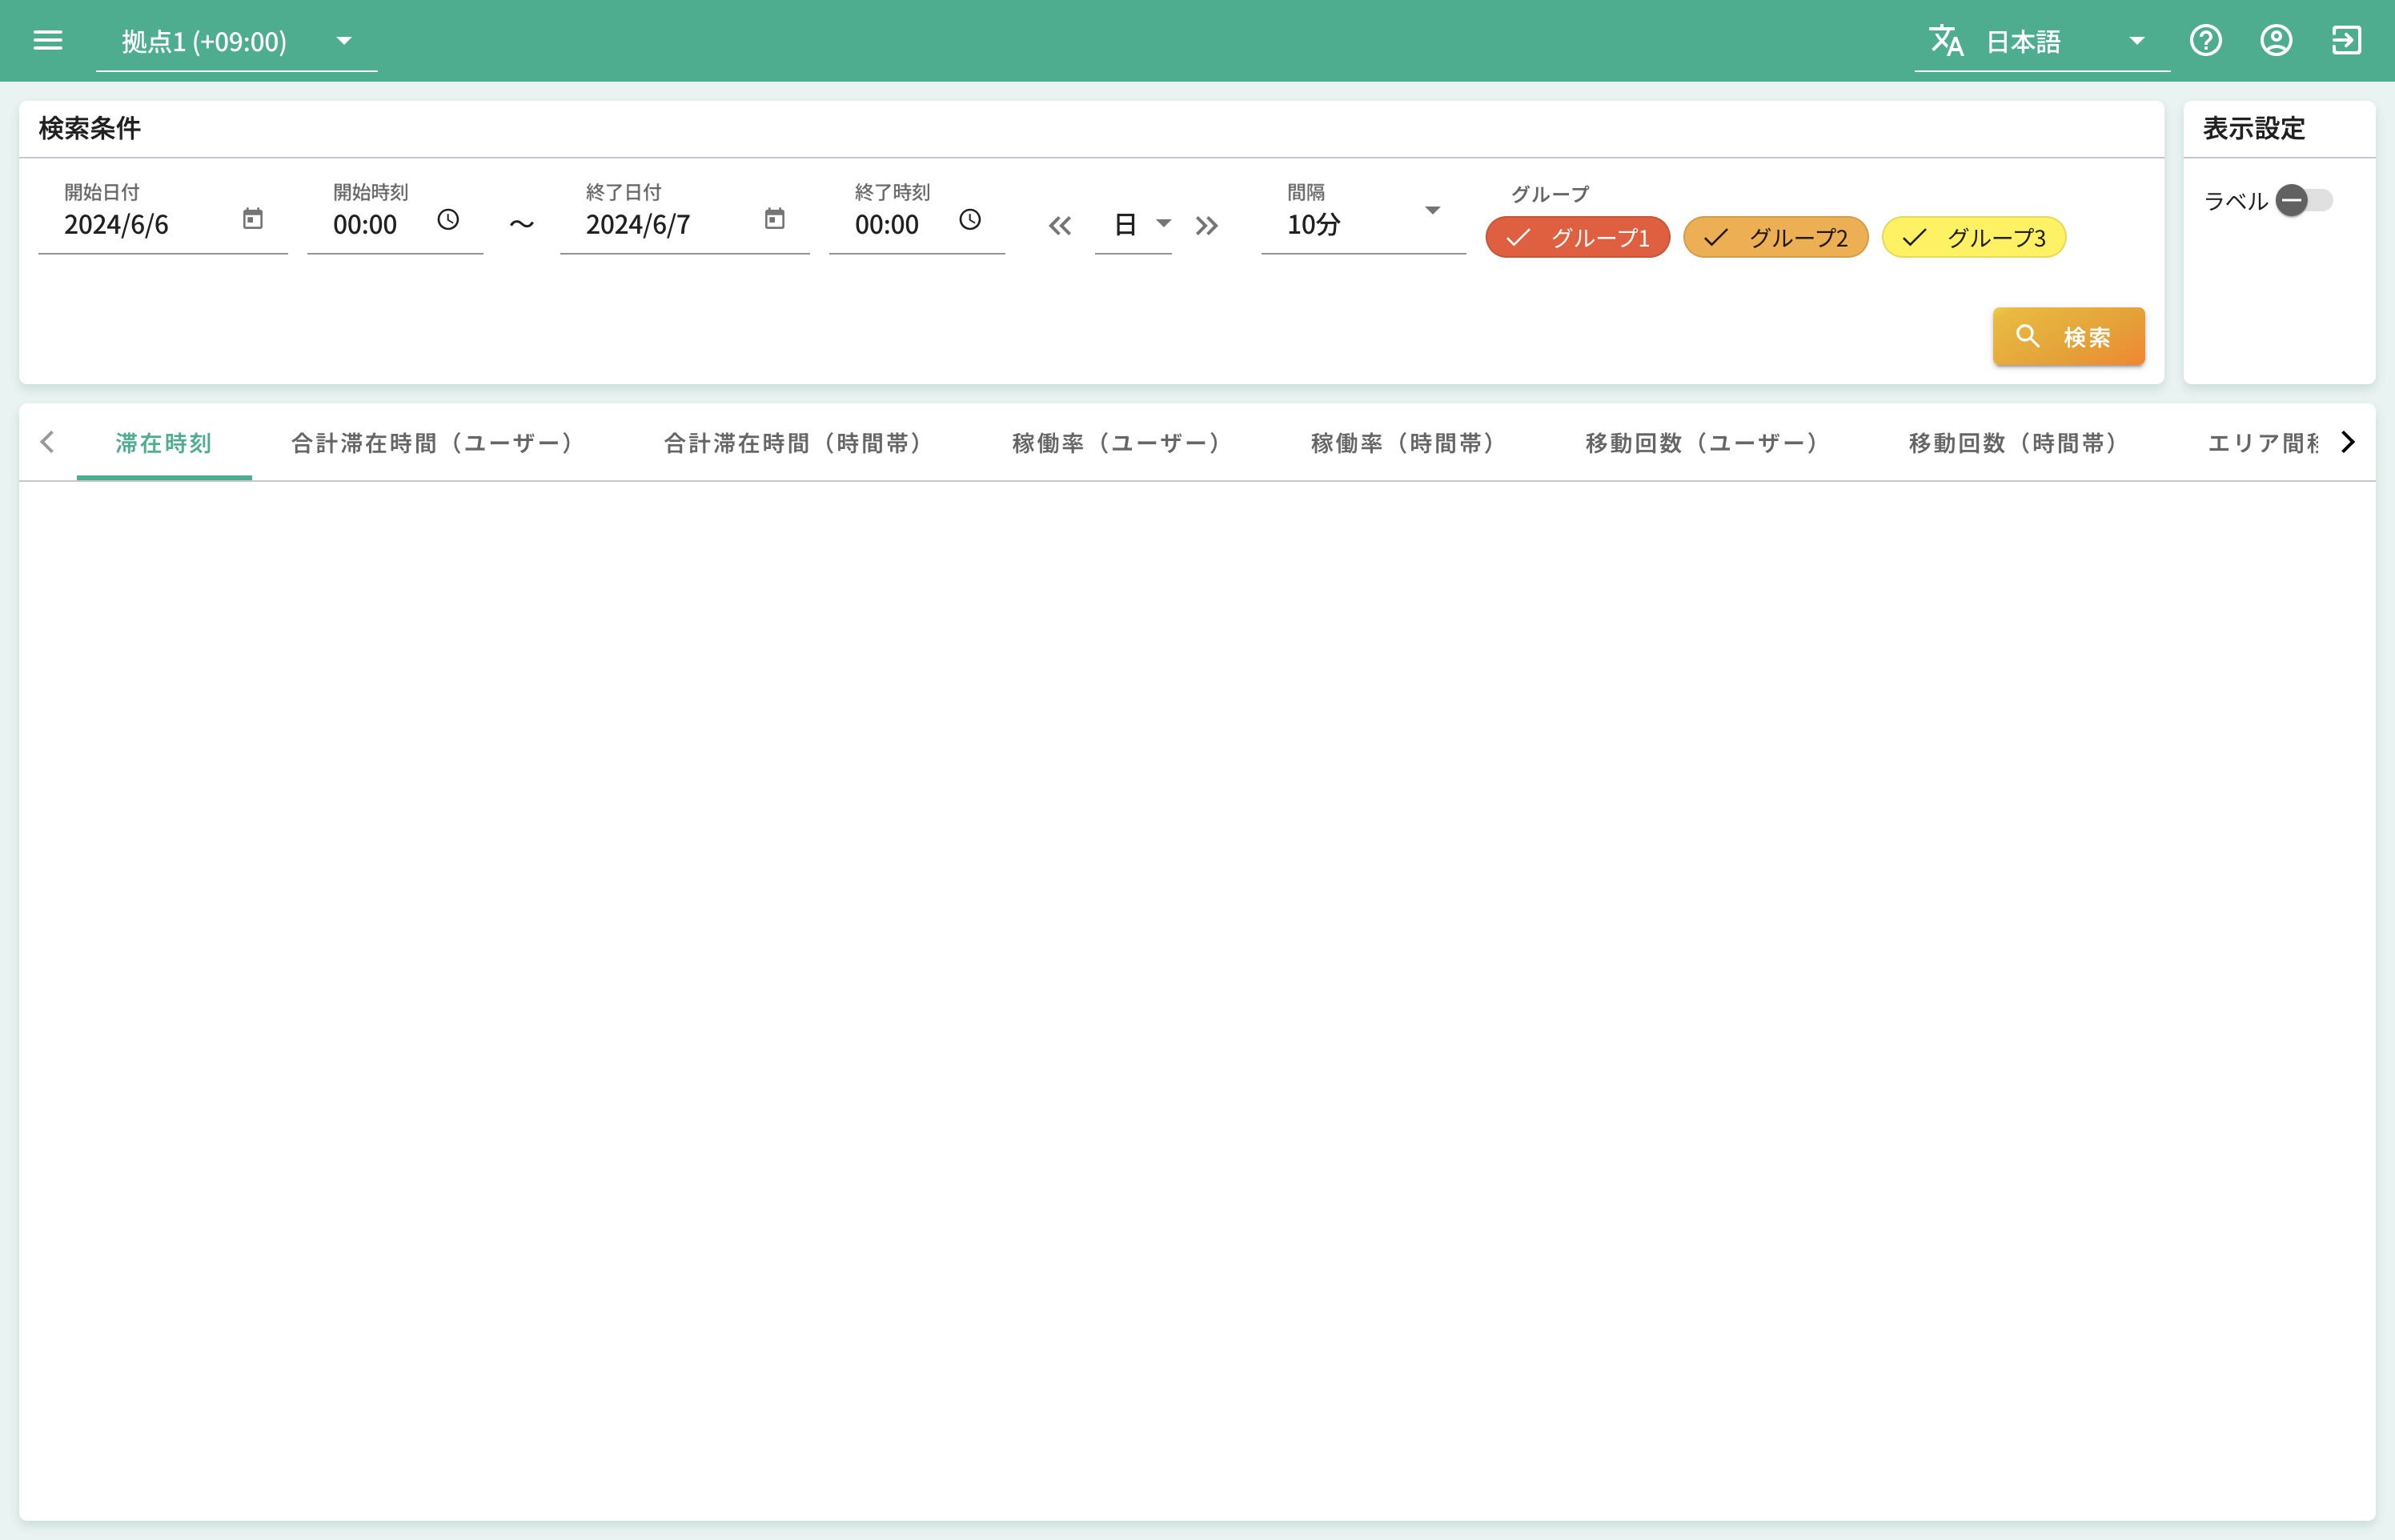2395x1540 pixels.
Task: Open the 開始日付 calendar picker
Action: (x=253, y=219)
